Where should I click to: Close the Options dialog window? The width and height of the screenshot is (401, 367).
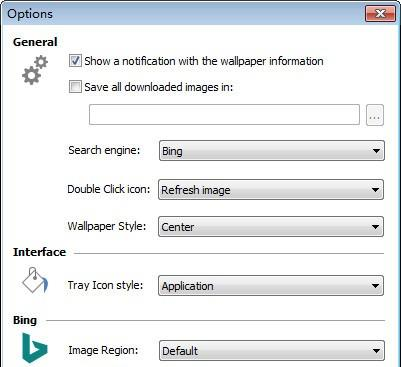[x=380, y=14]
